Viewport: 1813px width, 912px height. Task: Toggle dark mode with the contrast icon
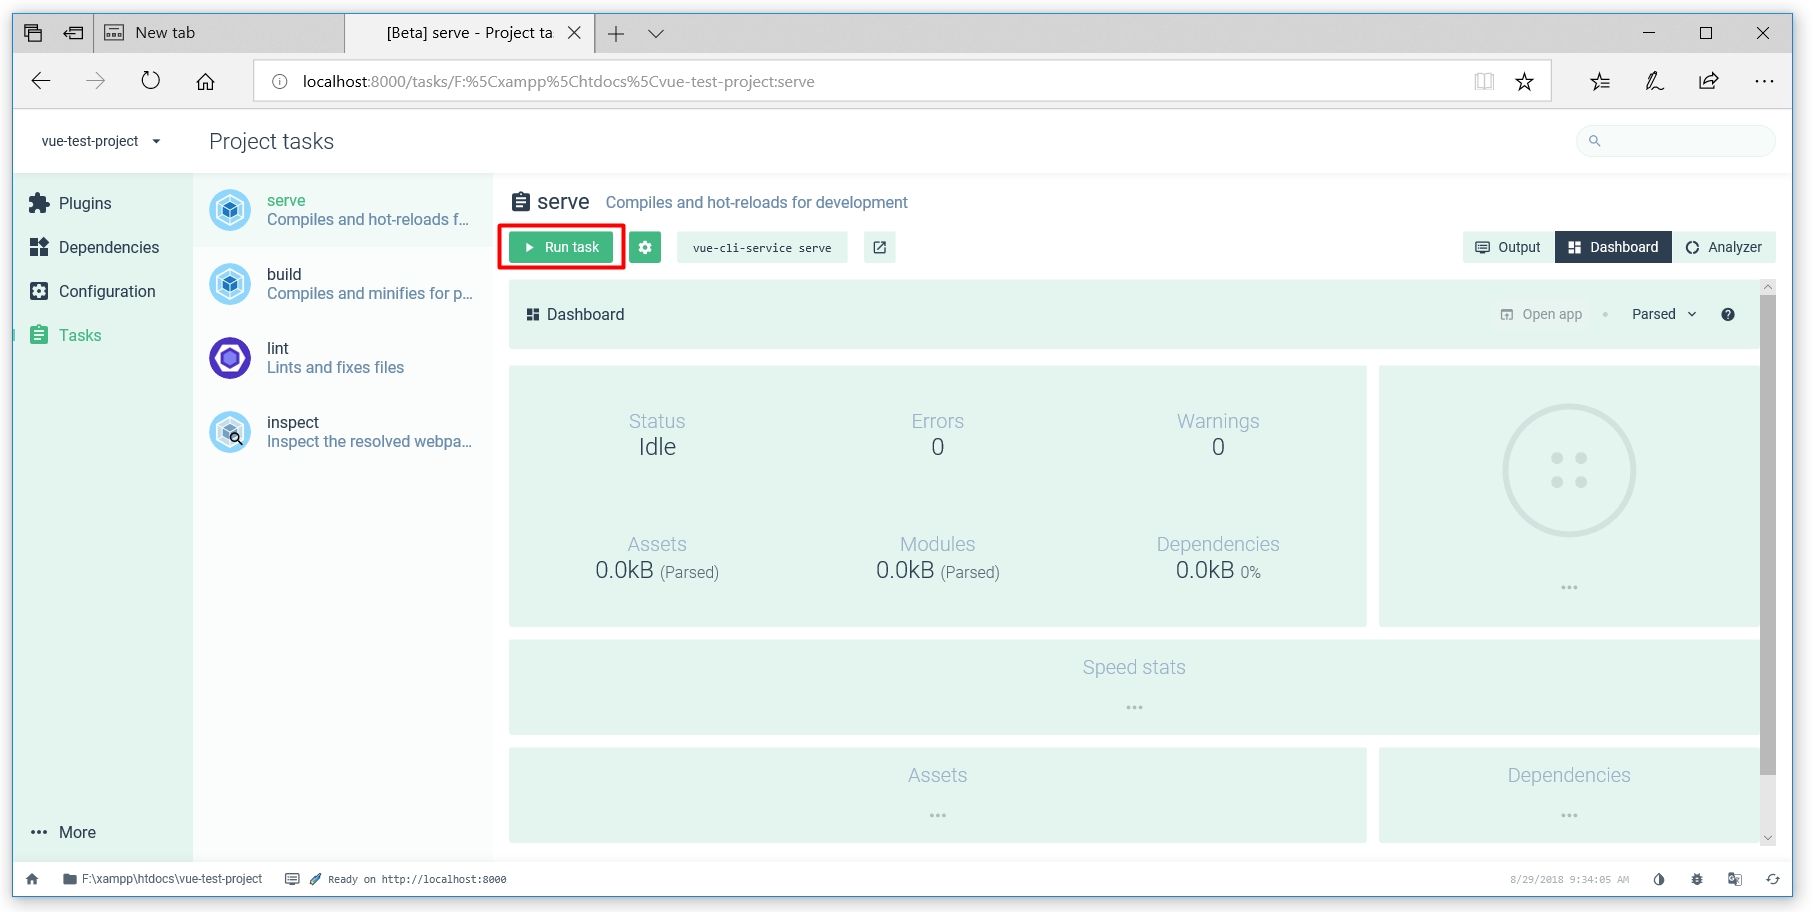click(x=1659, y=879)
